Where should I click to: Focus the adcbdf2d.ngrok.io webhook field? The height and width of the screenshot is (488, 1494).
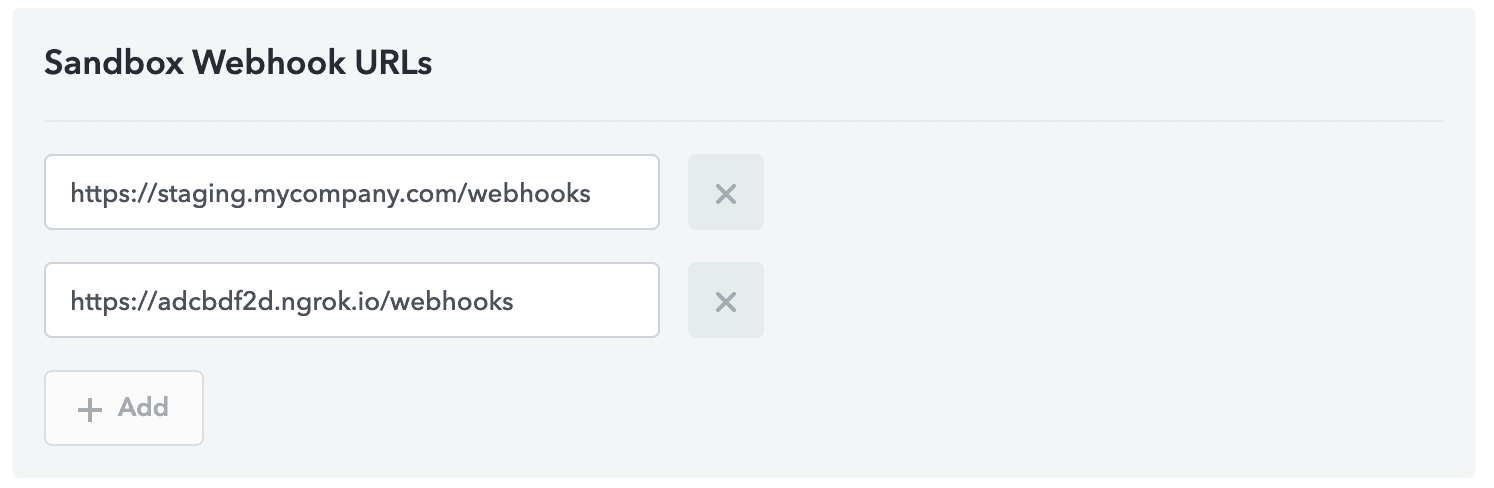coord(351,300)
